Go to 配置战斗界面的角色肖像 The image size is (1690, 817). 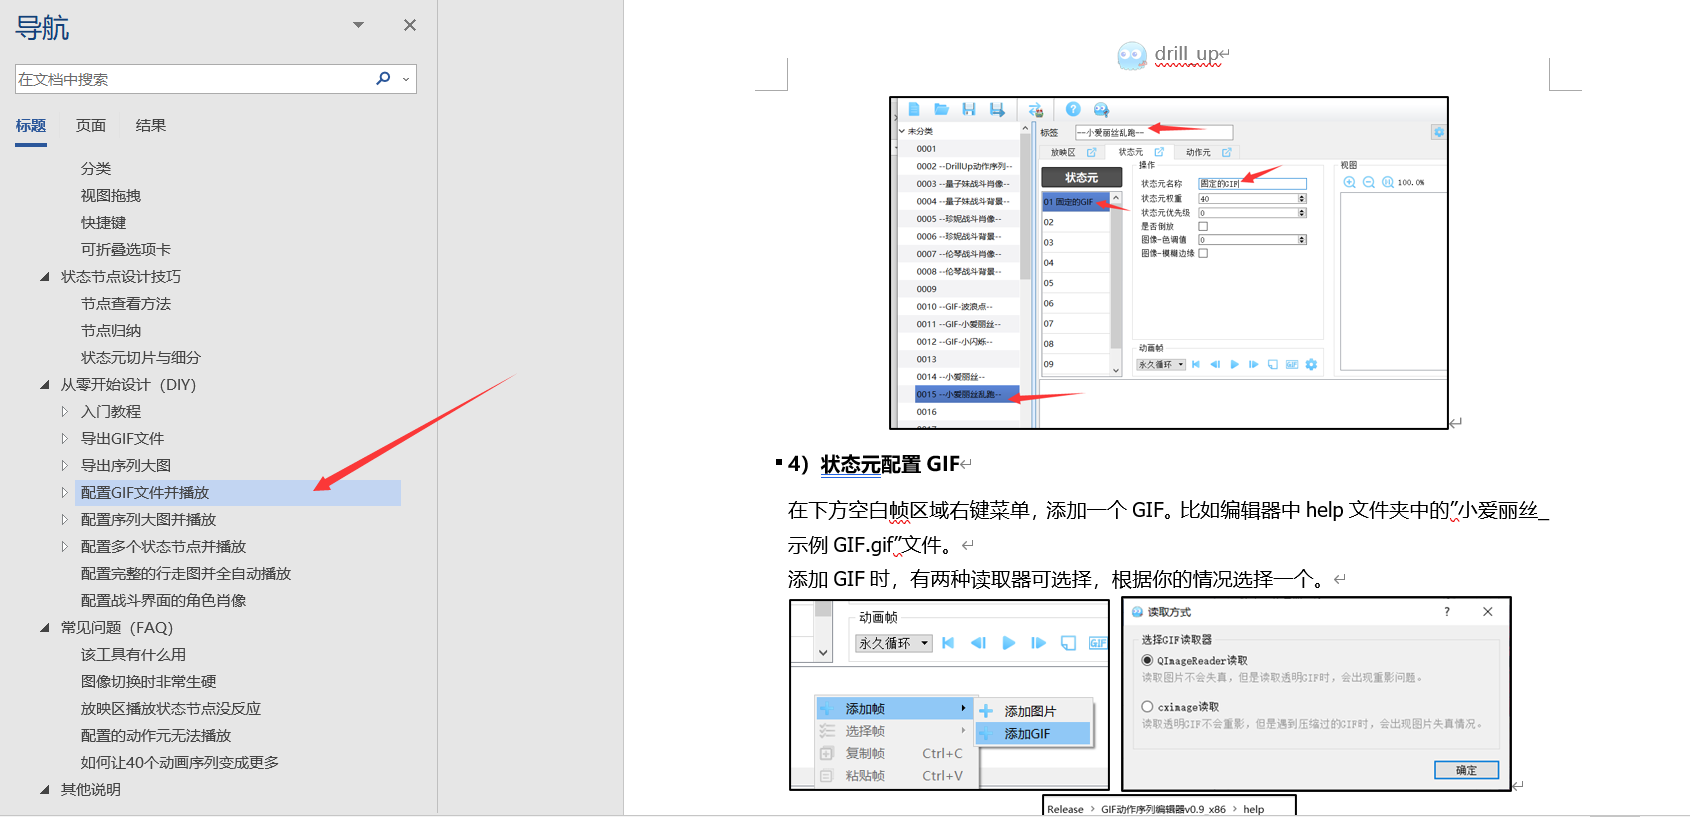pos(163,601)
